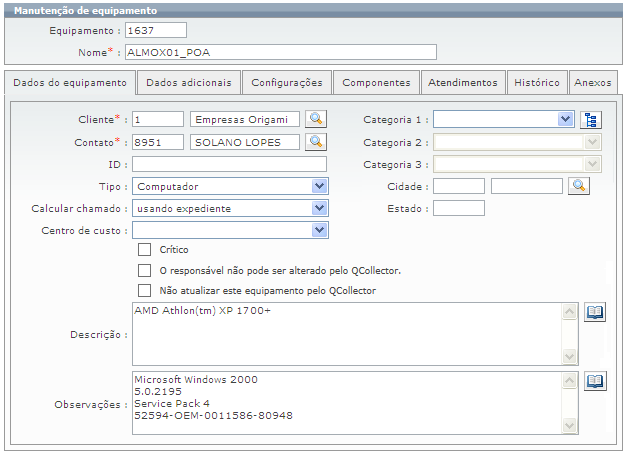Viewport: 626px width, 454px height.
Task: Toggle 'Não atualizar este equipamento pelo QCollector'
Action: pyautogui.click(x=145, y=291)
